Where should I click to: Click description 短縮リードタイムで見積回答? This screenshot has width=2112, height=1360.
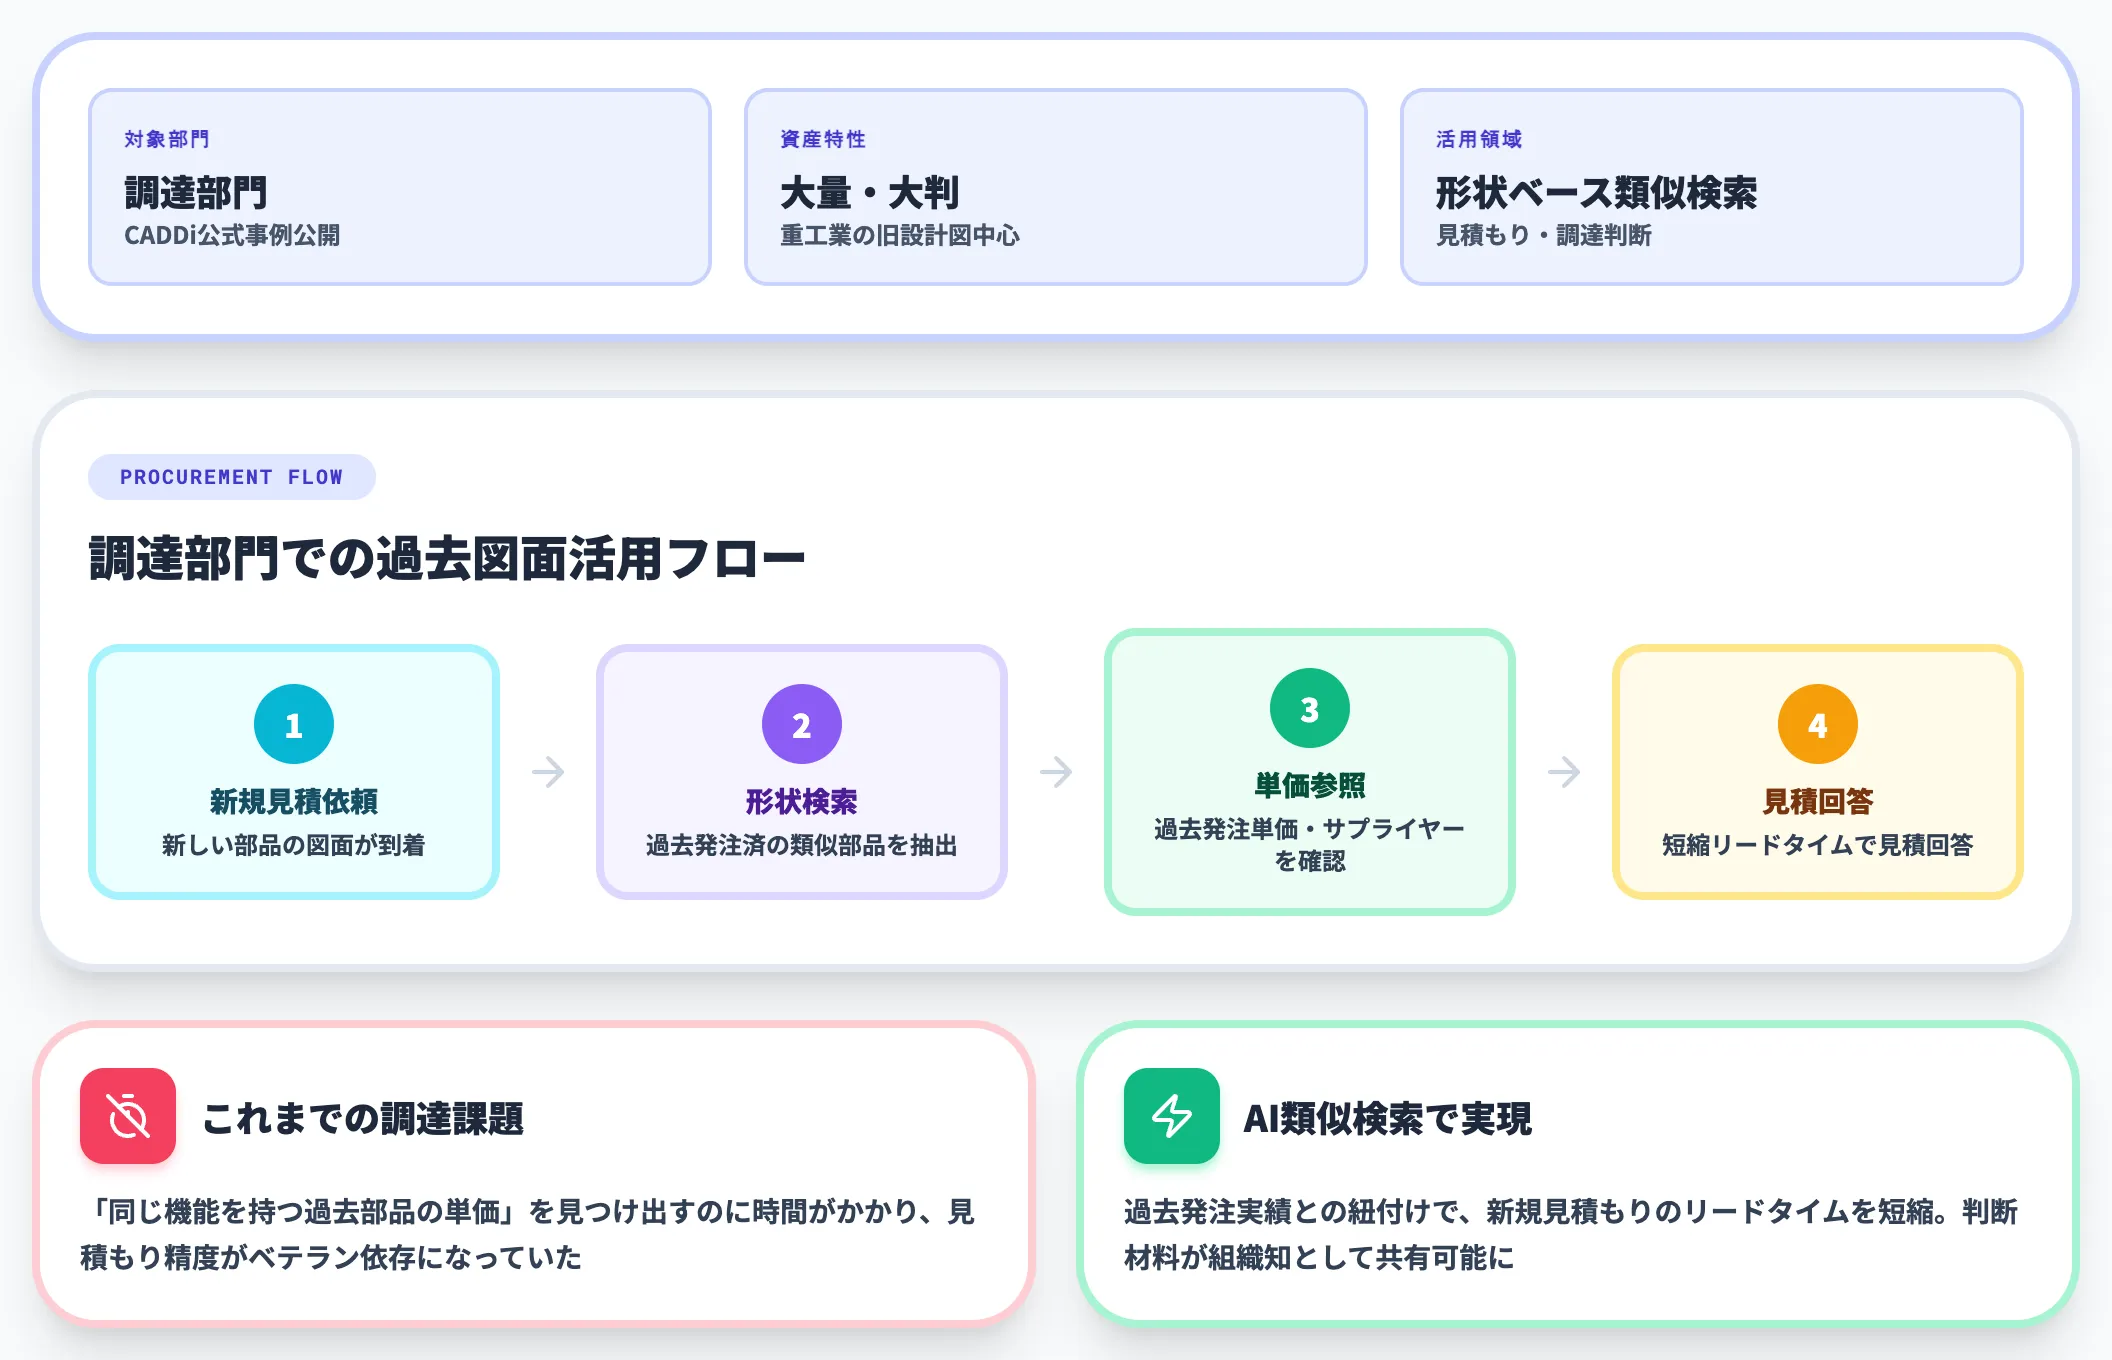(1818, 845)
